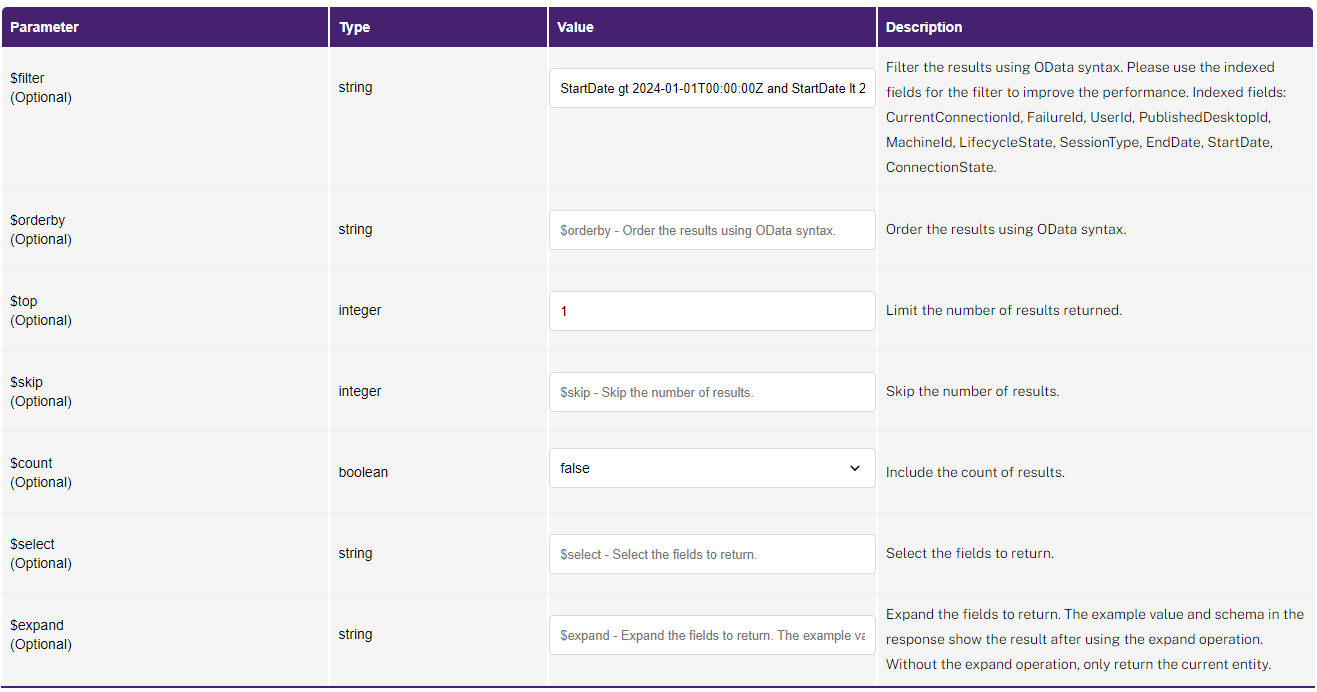Click the $filter value input field
This screenshot has width=1317, height=692.
tap(712, 88)
